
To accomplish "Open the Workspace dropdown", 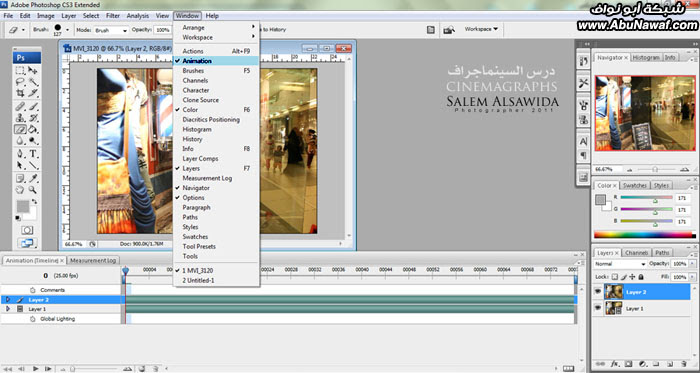I will [481, 29].
